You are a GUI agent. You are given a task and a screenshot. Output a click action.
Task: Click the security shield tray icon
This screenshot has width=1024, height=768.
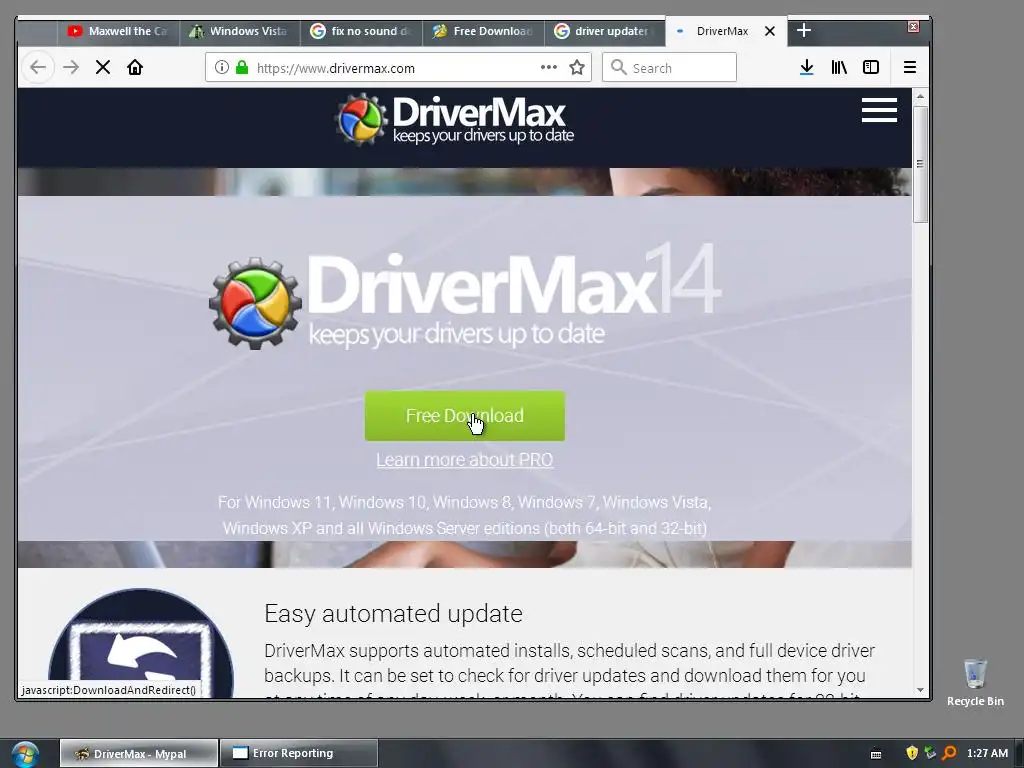pos(912,753)
